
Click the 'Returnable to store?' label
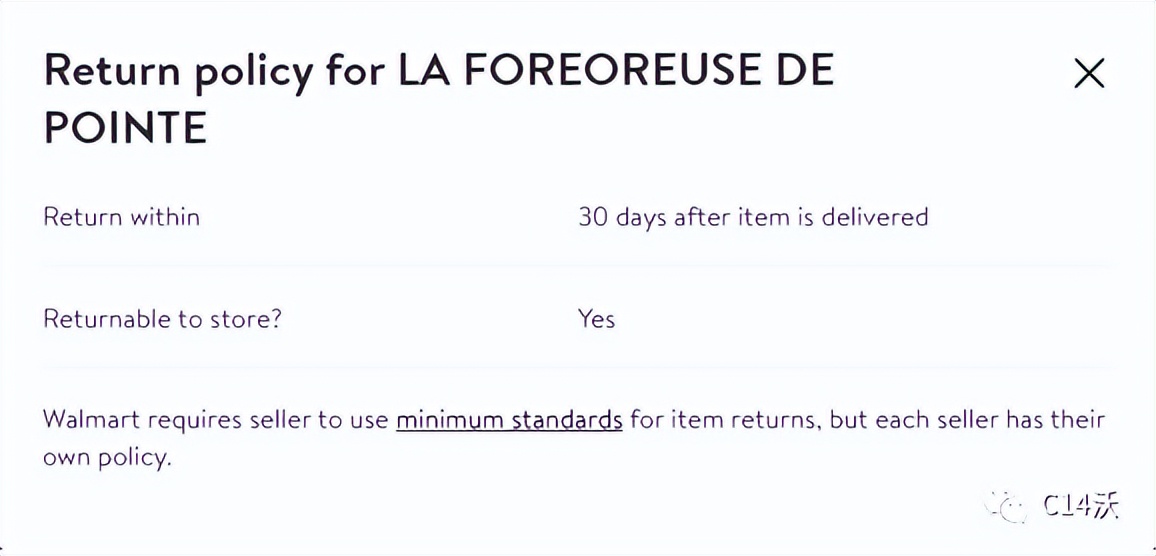pos(162,319)
